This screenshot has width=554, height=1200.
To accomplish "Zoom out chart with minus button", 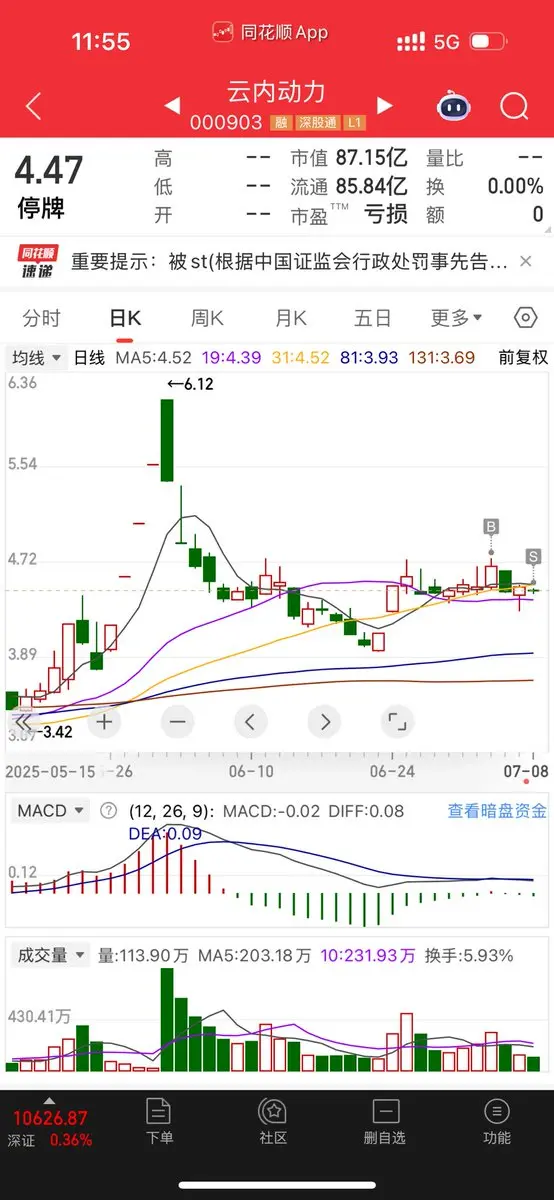I will coord(178,720).
